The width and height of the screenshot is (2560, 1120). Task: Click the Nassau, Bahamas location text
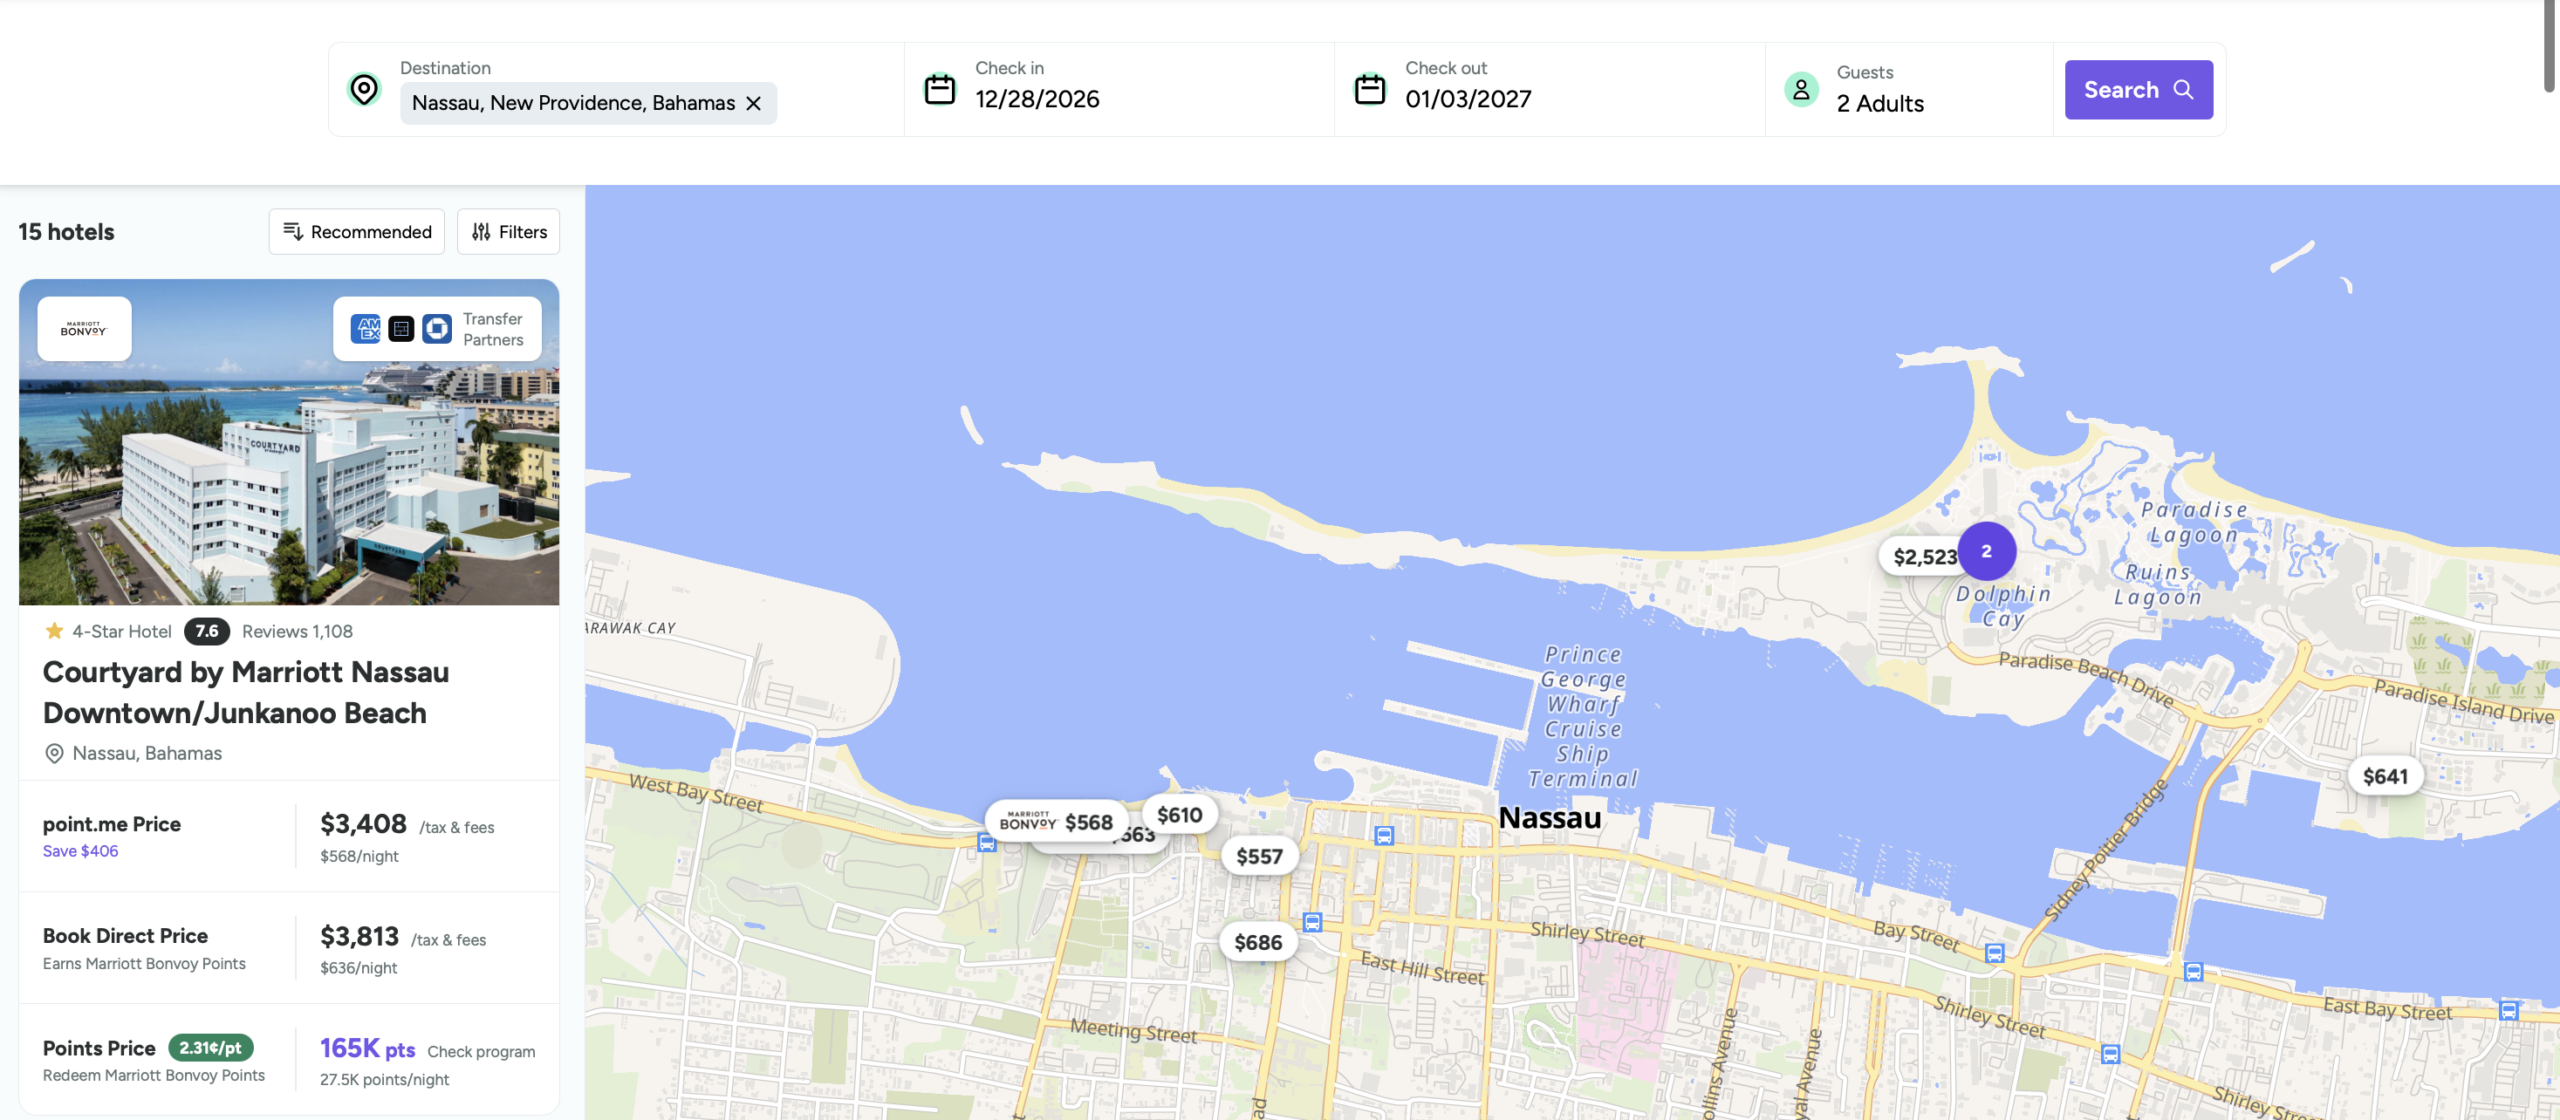click(147, 753)
